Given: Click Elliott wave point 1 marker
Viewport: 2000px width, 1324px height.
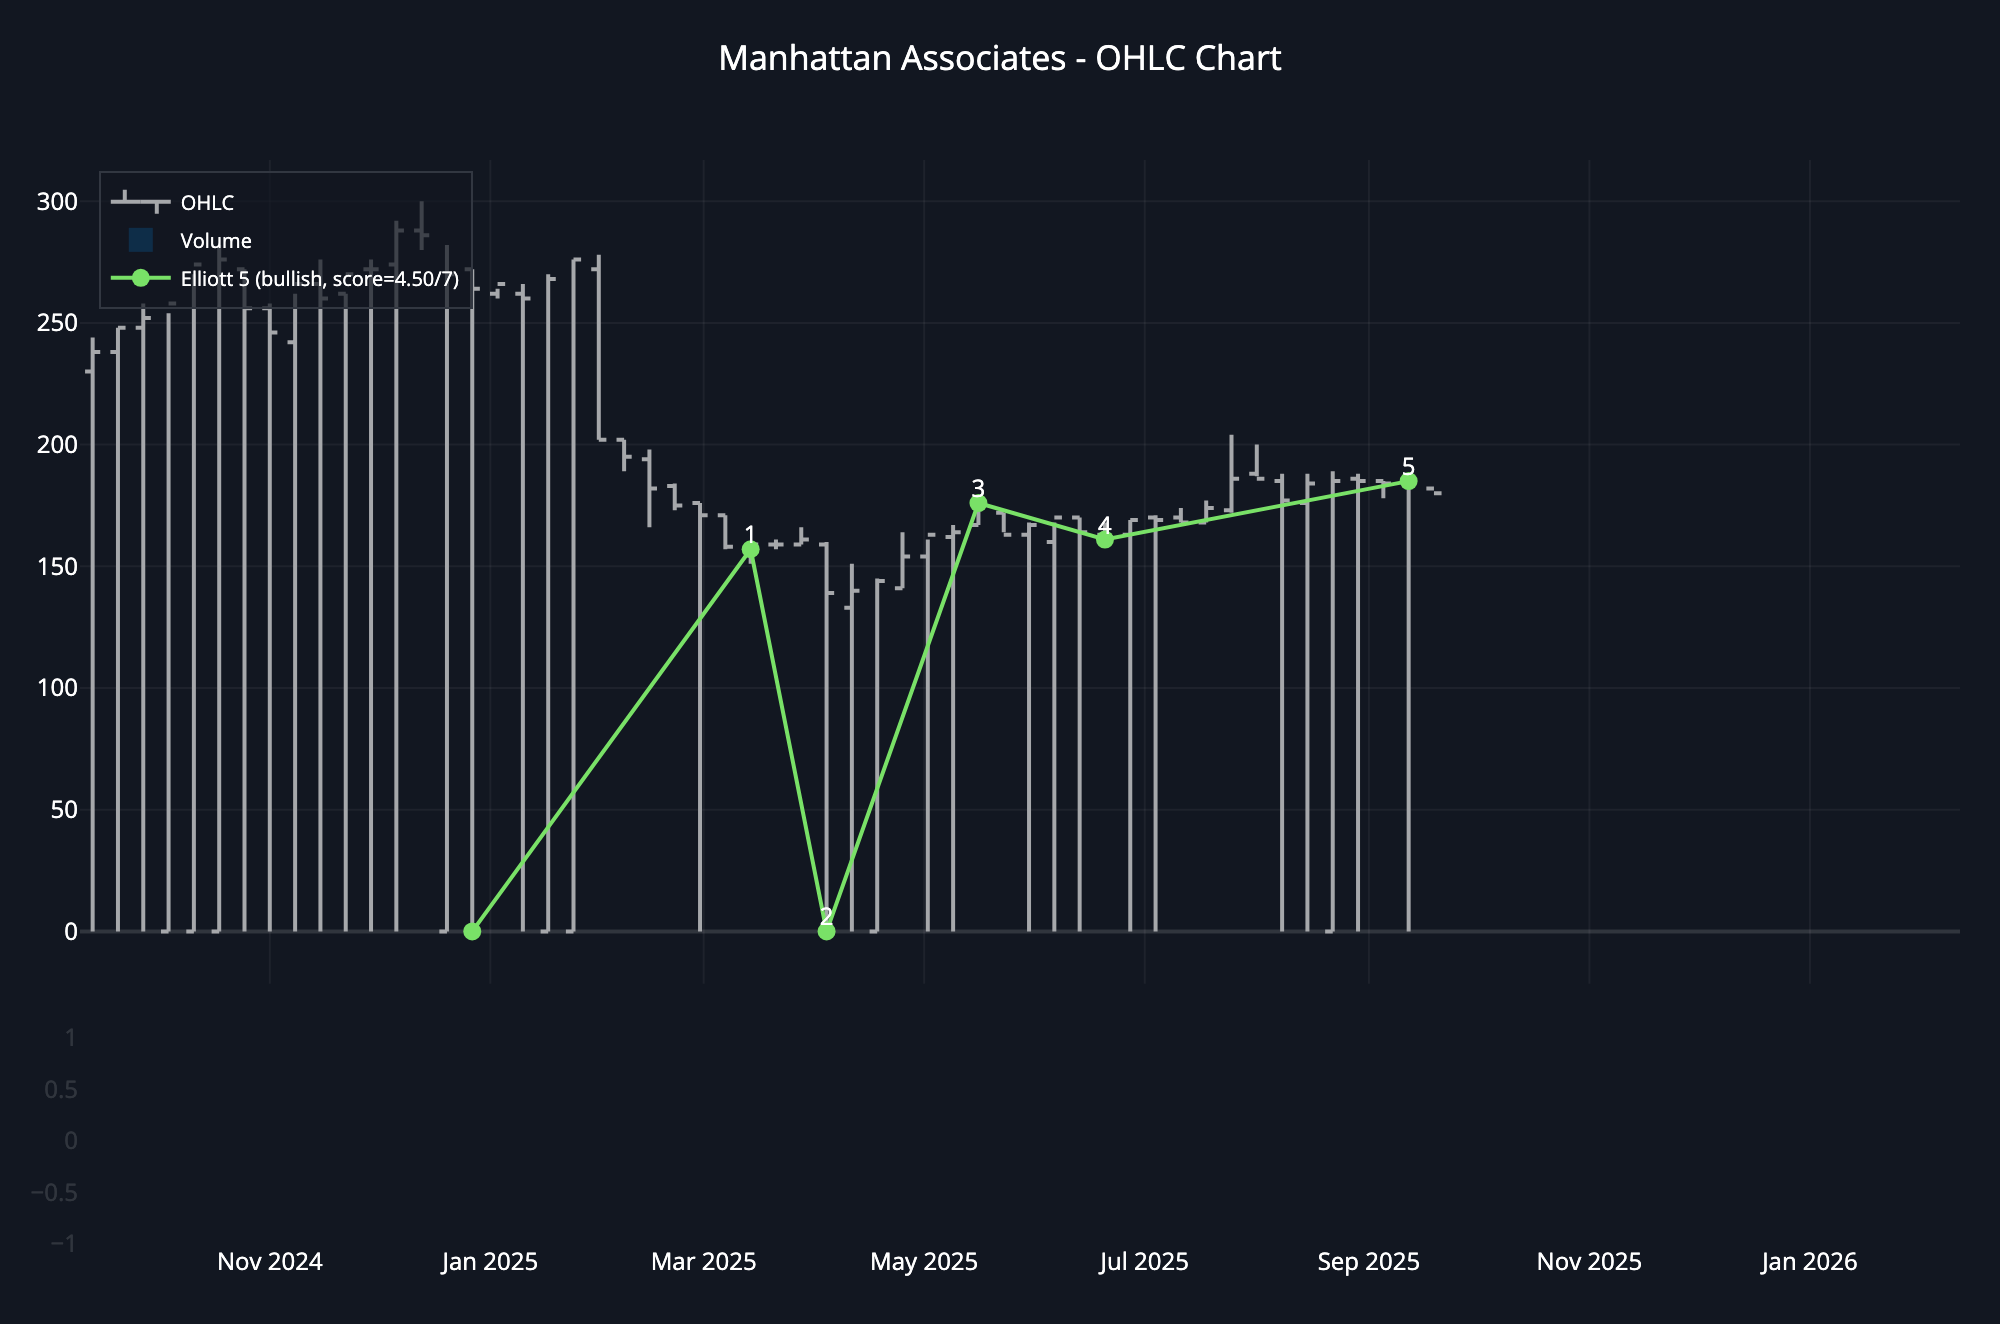Looking at the screenshot, I should tap(751, 550).
